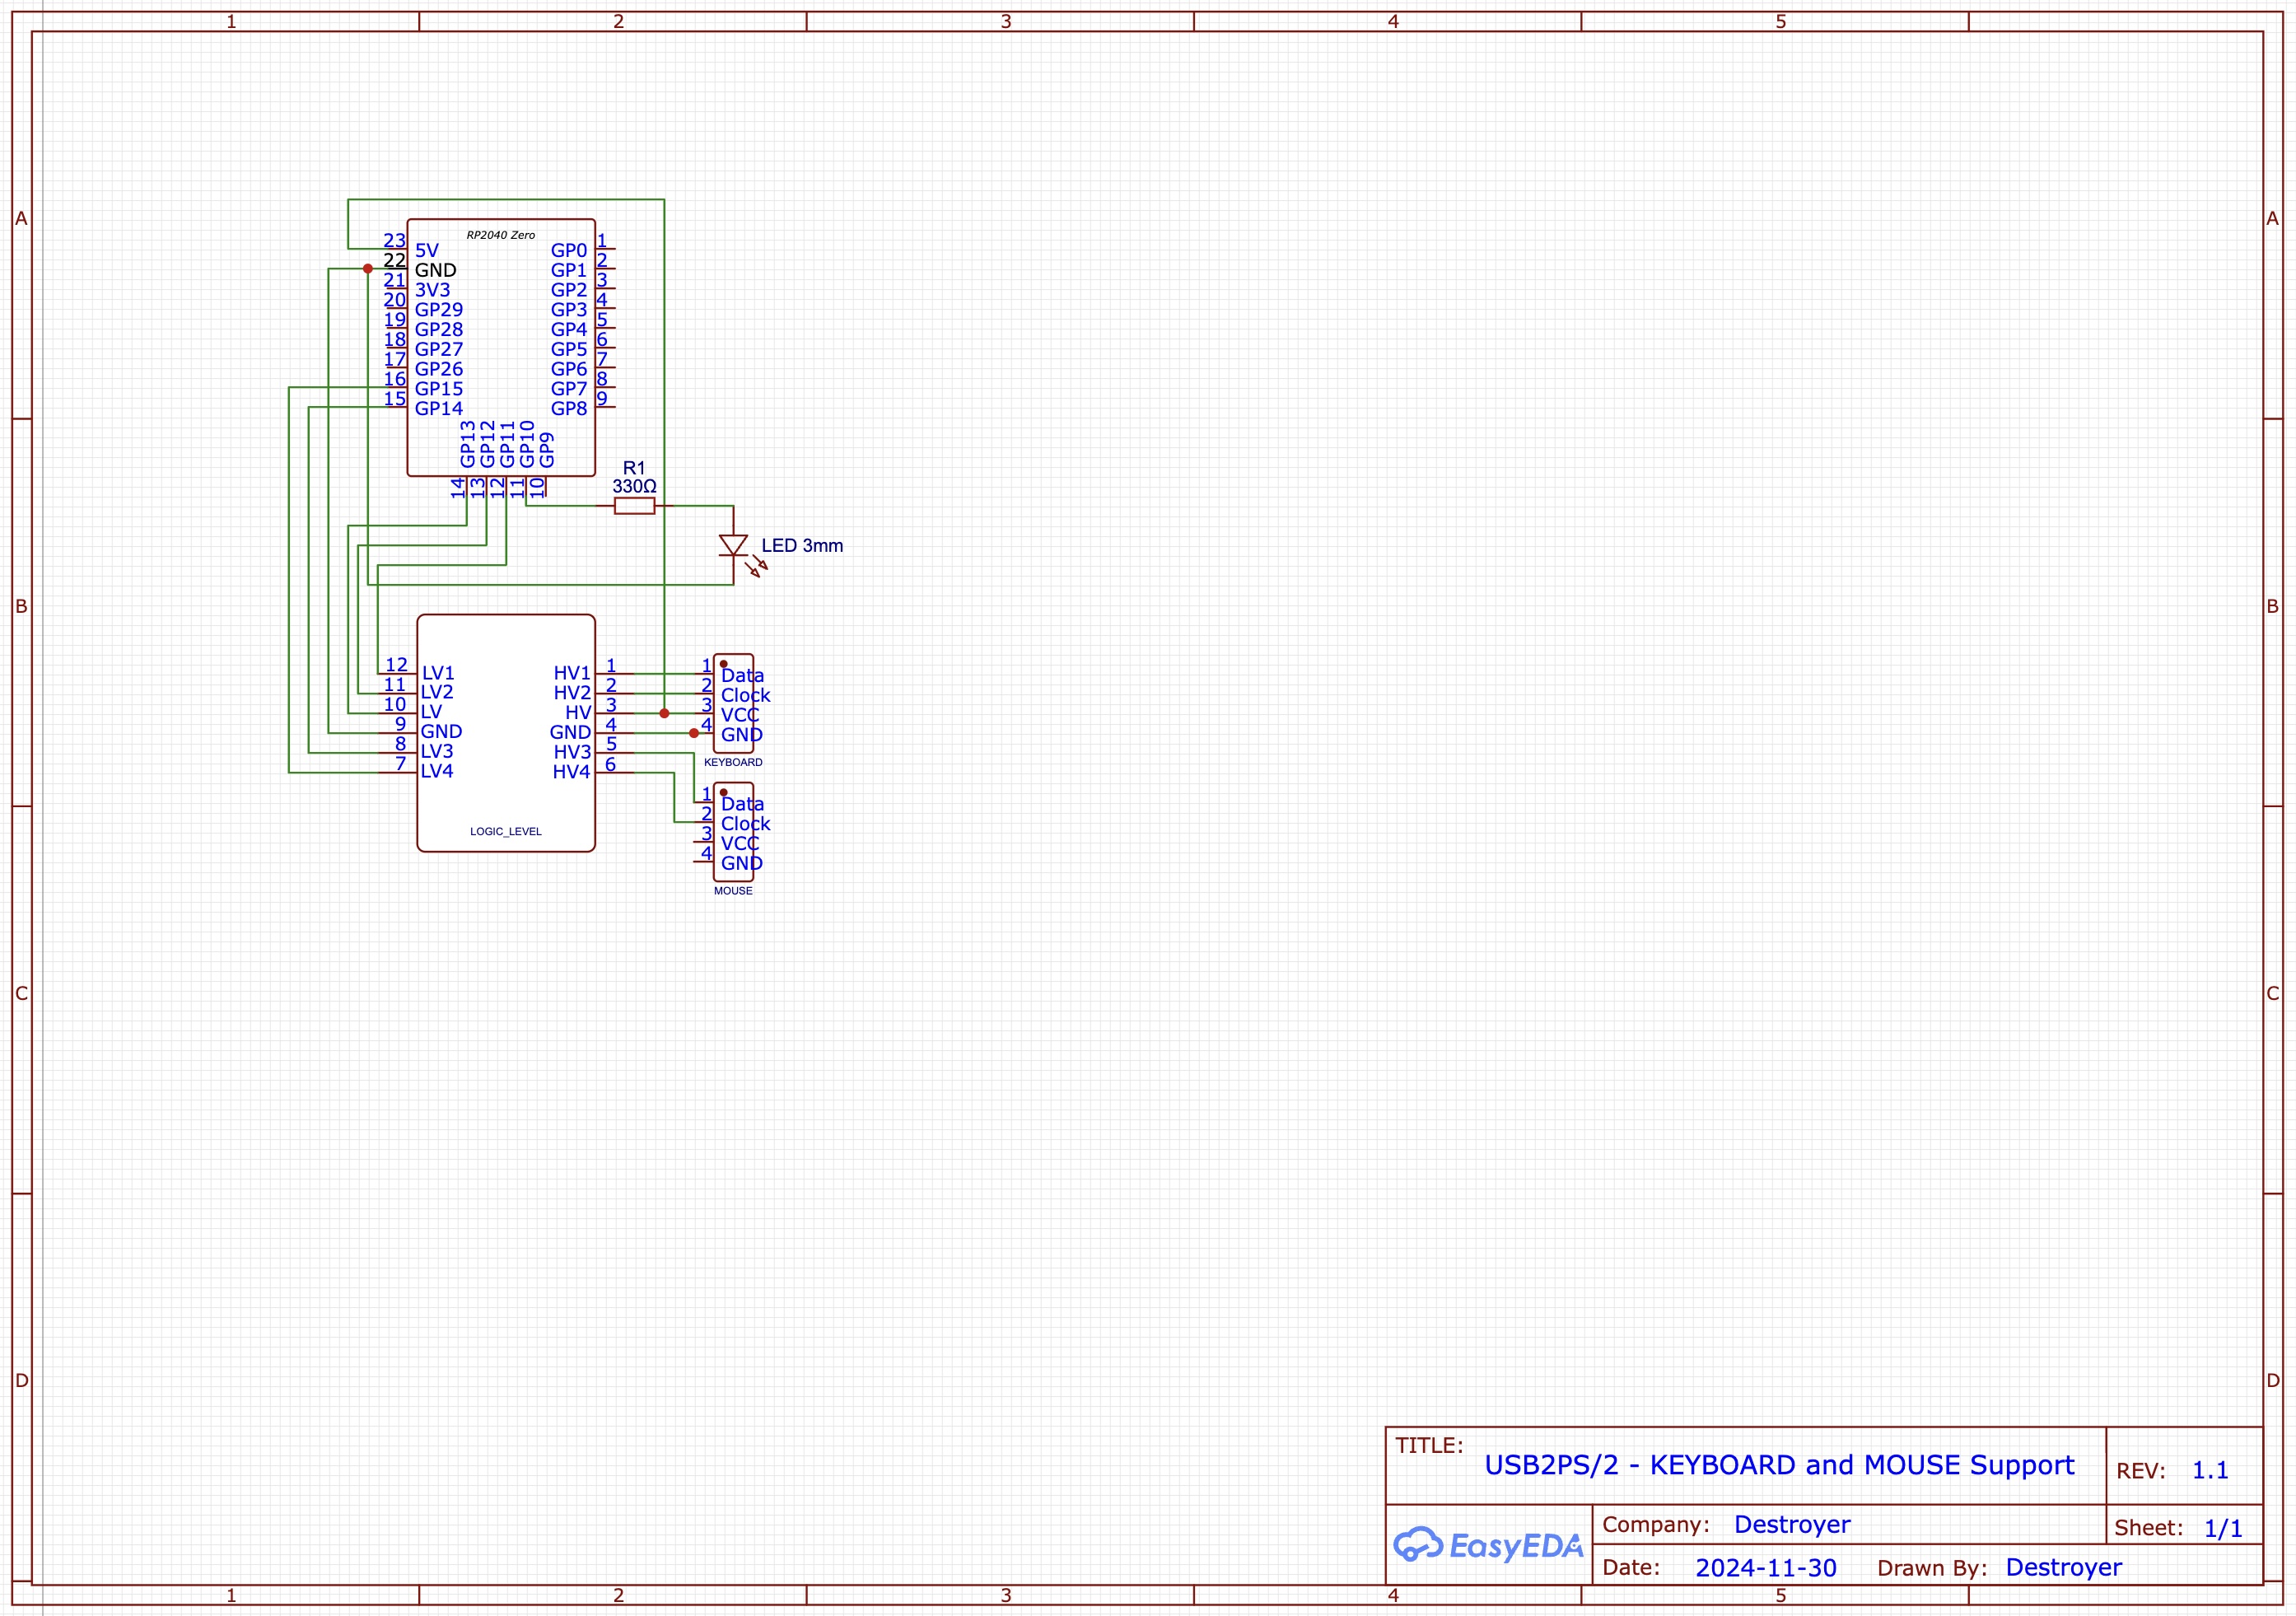This screenshot has width=2296, height=1616.
Task: Click the 'LOGIC_LEVEL' component label
Action: (x=506, y=831)
